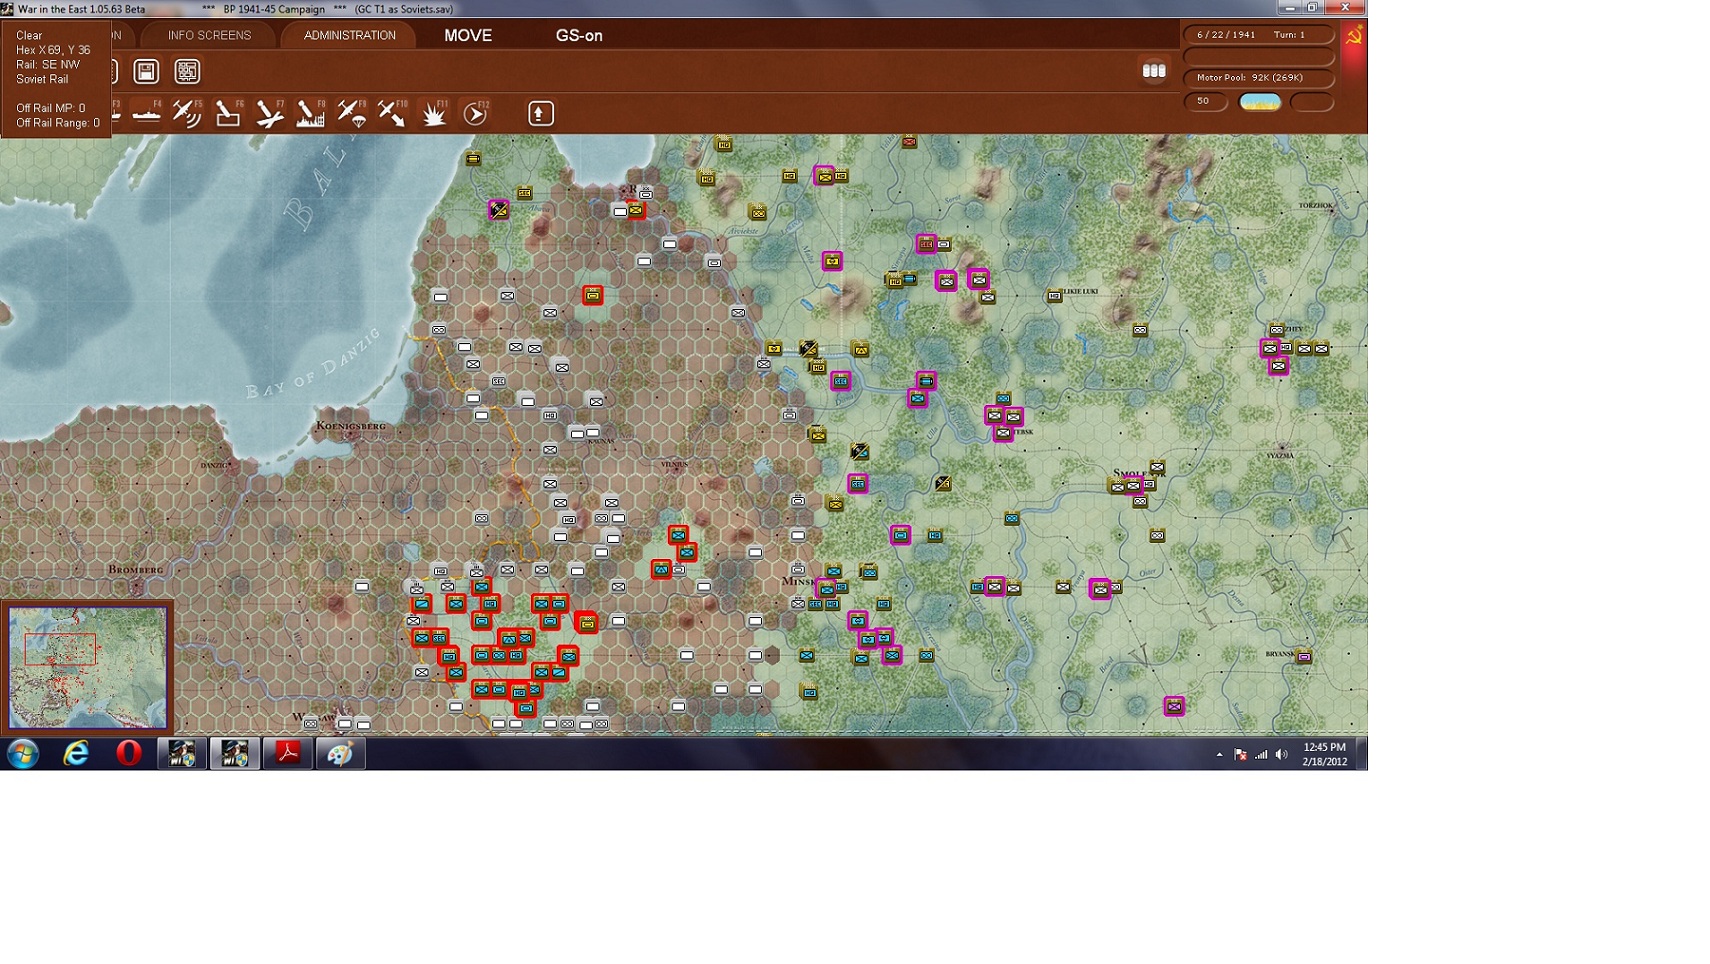
Task: Click the MOVE mode label
Action: (x=468, y=36)
